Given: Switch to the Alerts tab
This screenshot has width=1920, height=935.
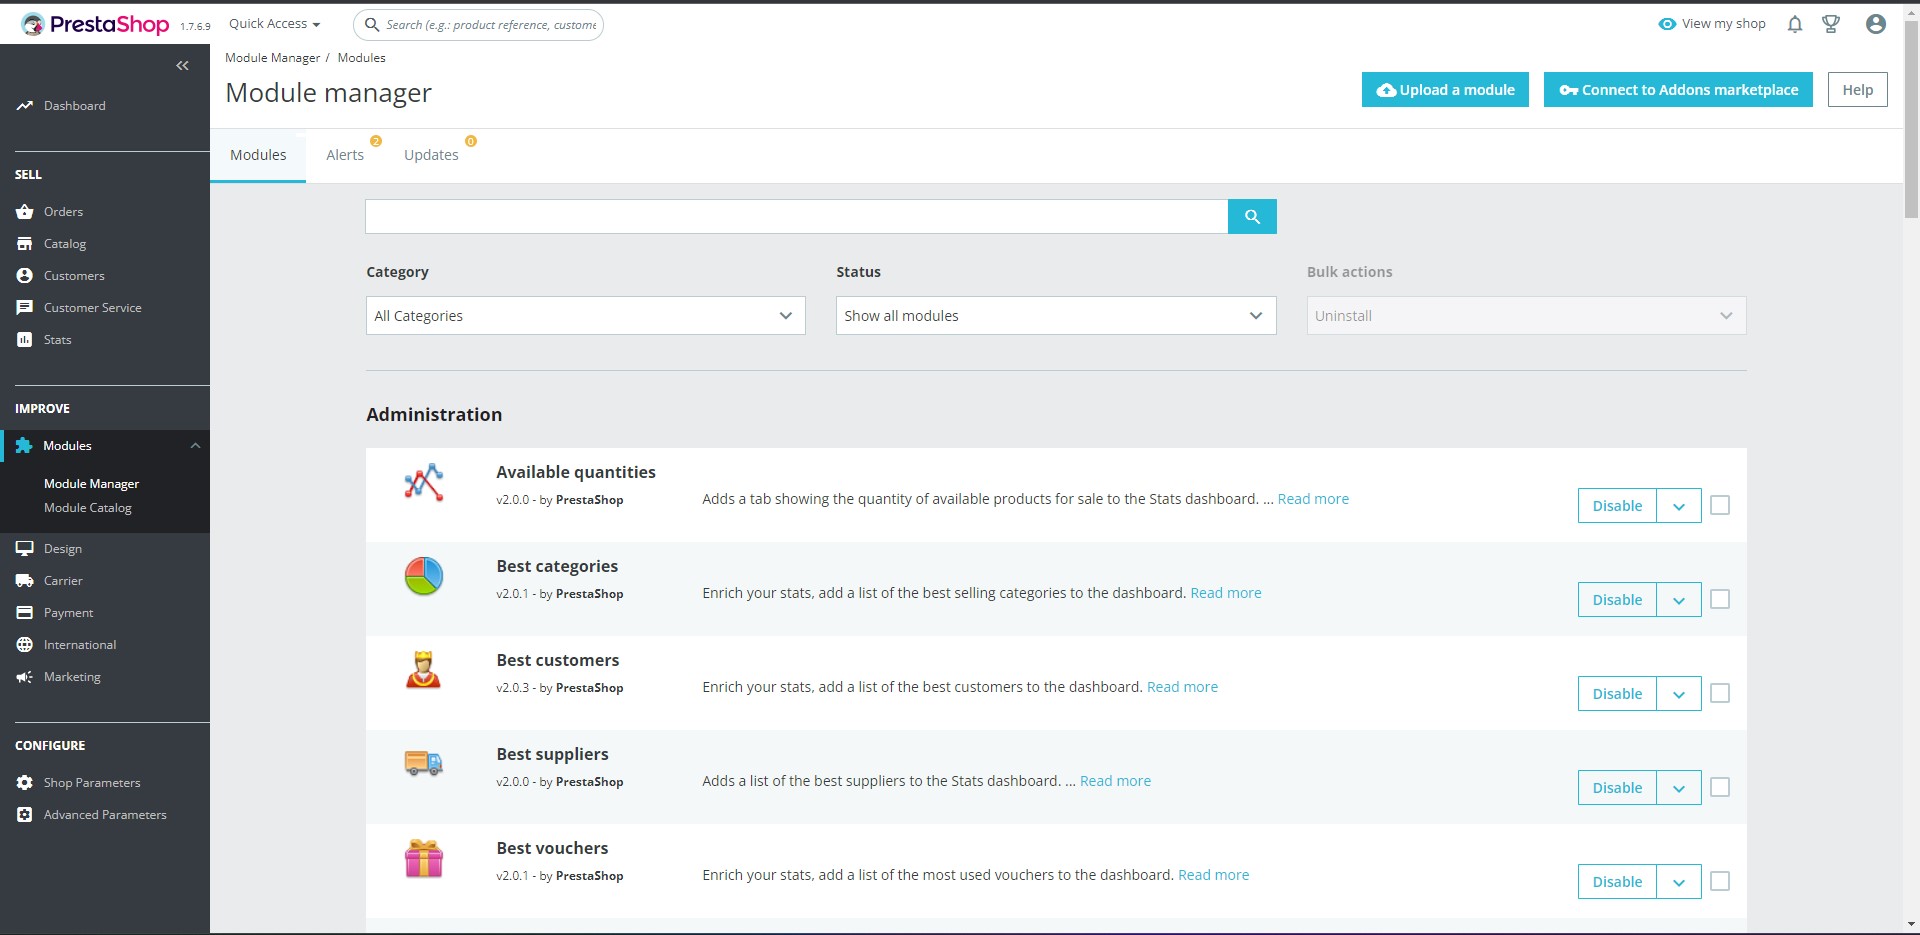Looking at the screenshot, I should [345, 154].
